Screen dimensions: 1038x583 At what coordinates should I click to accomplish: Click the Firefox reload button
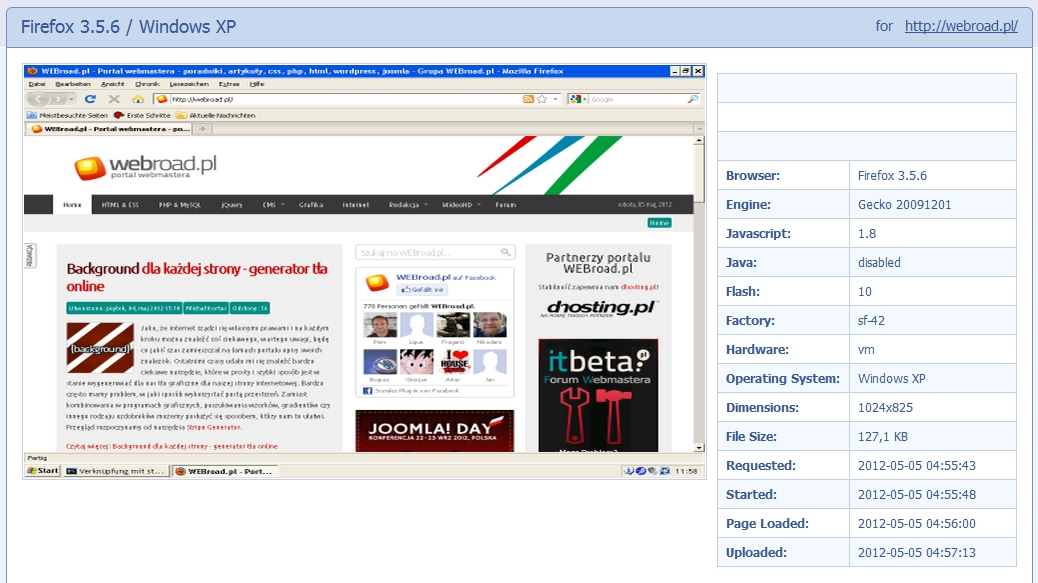pos(90,100)
